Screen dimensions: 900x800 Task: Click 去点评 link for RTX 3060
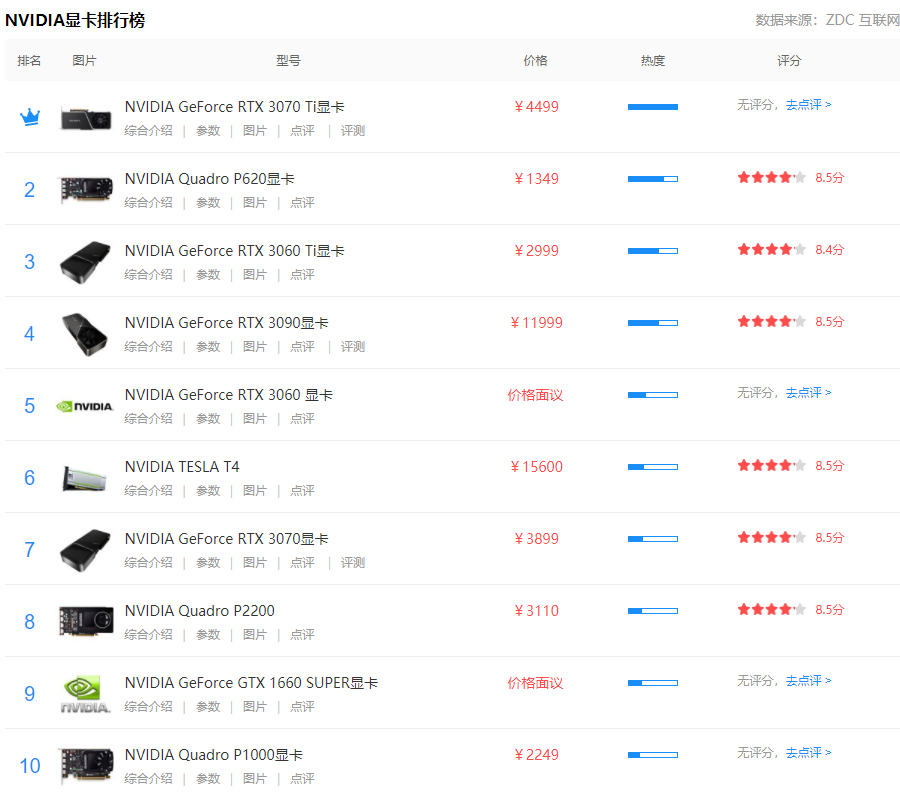click(x=808, y=393)
